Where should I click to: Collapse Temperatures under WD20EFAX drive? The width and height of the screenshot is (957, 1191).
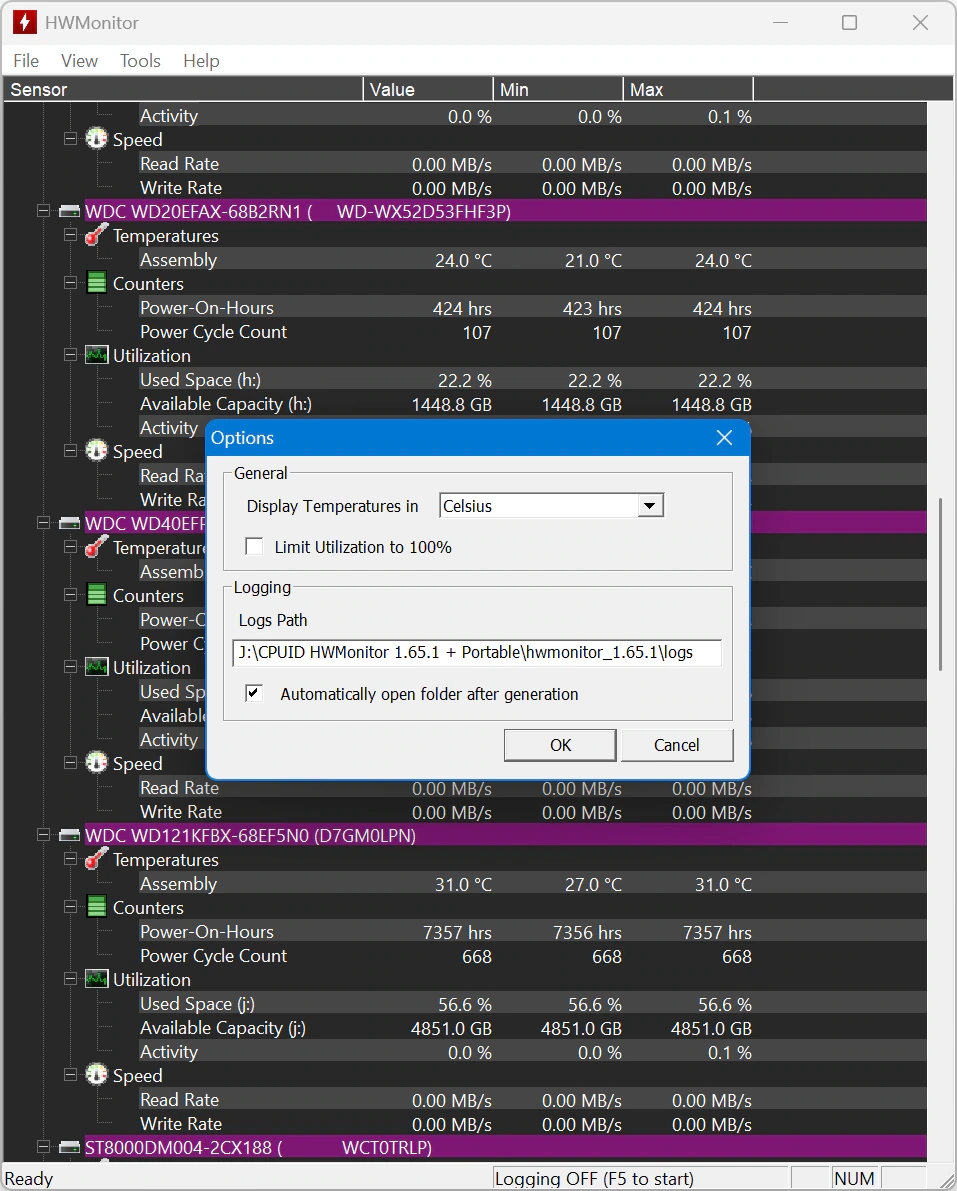click(x=71, y=235)
